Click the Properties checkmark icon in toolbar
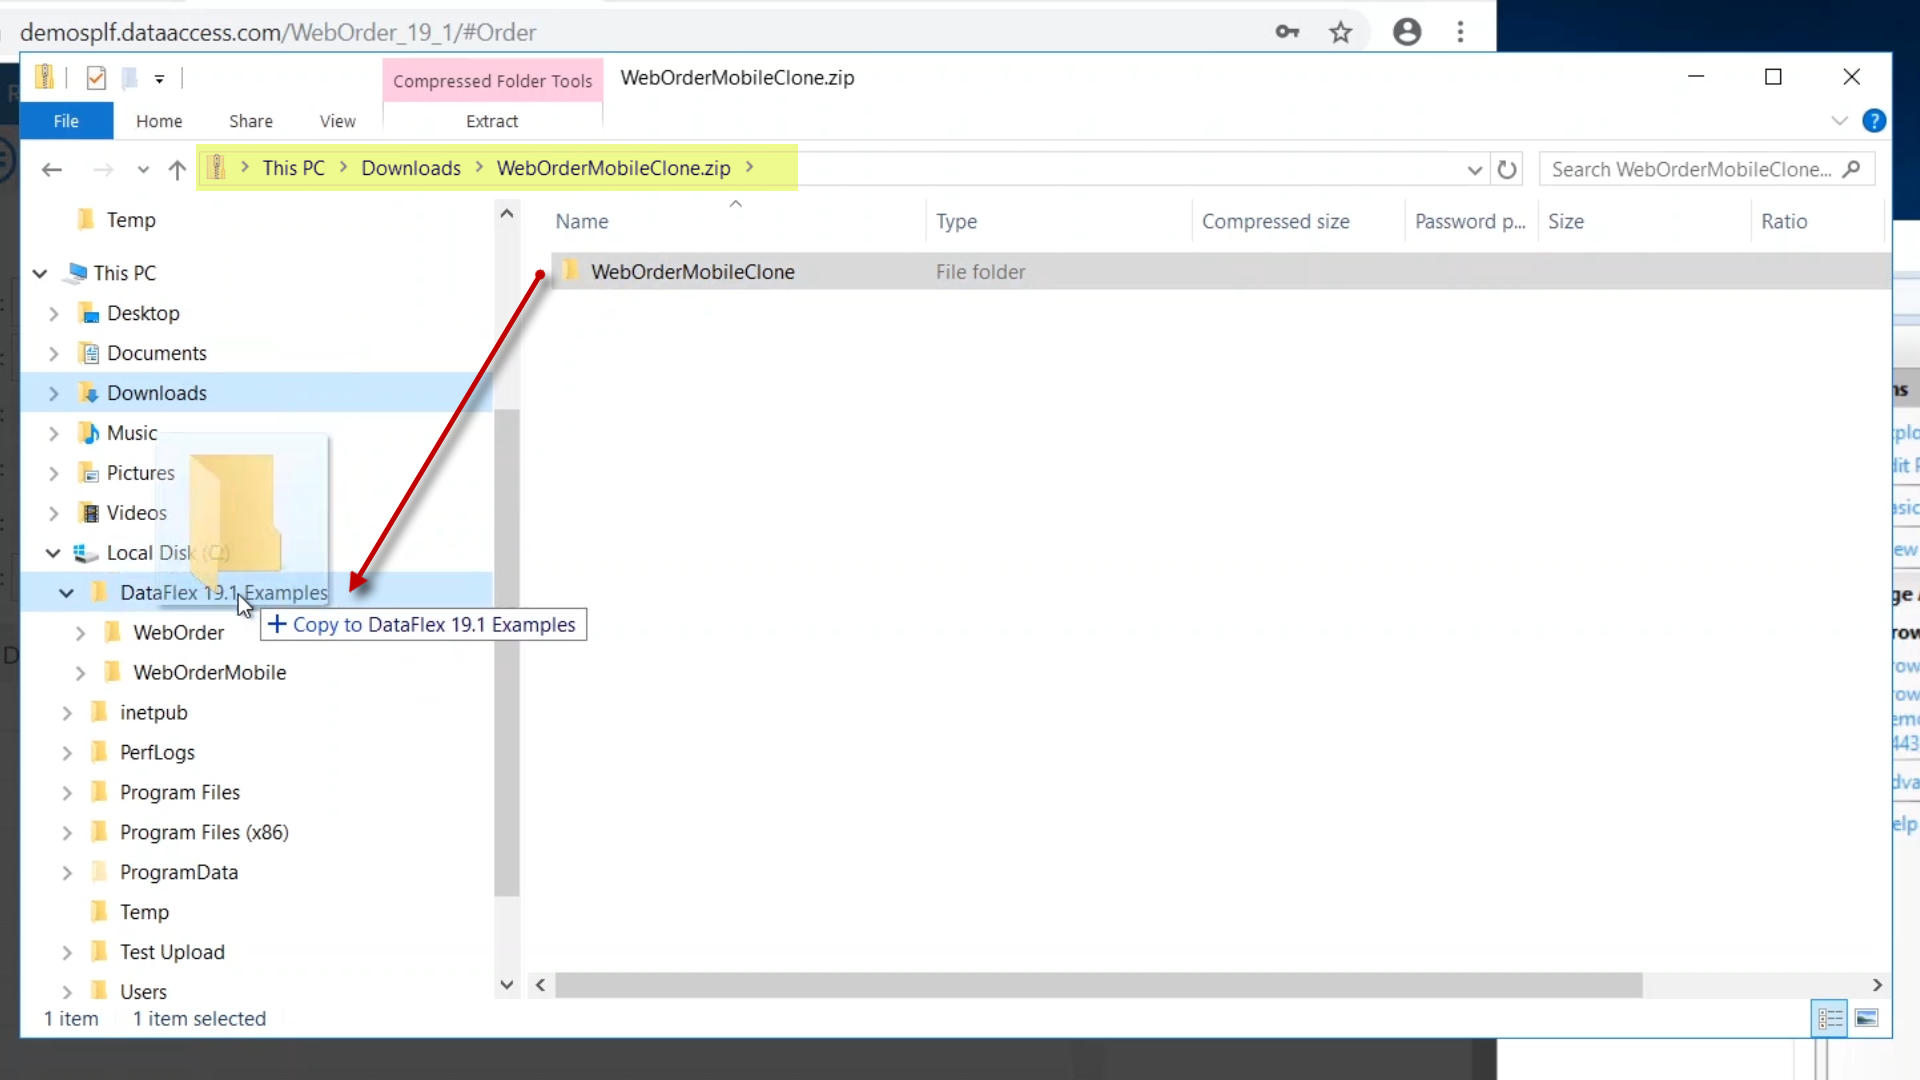Image resolution: width=1920 pixels, height=1080 pixels. [x=96, y=78]
